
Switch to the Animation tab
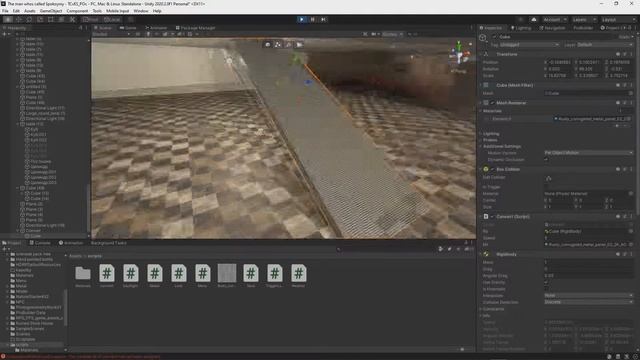(71, 243)
